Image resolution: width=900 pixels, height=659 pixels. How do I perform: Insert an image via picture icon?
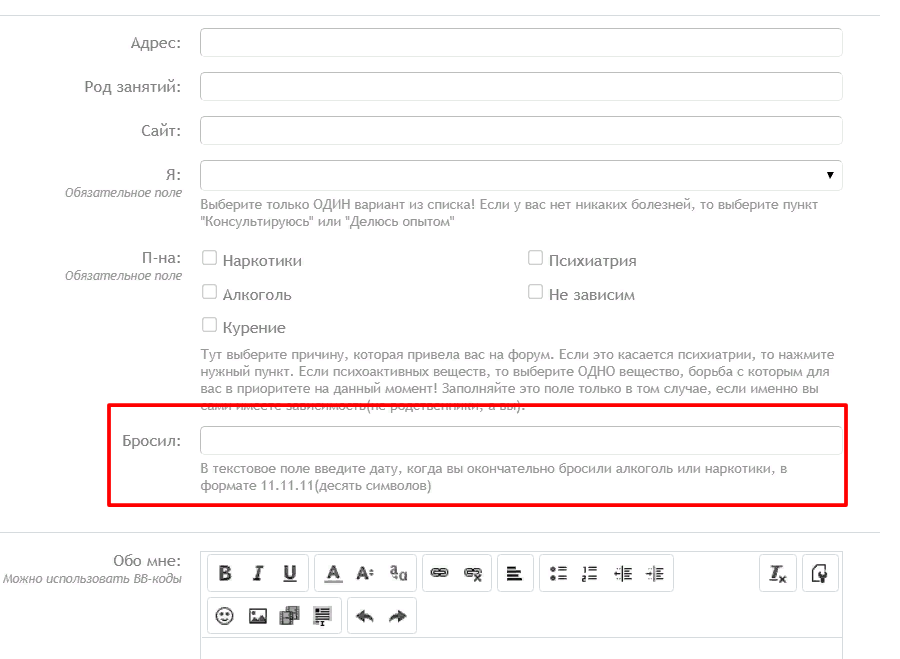(x=257, y=616)
